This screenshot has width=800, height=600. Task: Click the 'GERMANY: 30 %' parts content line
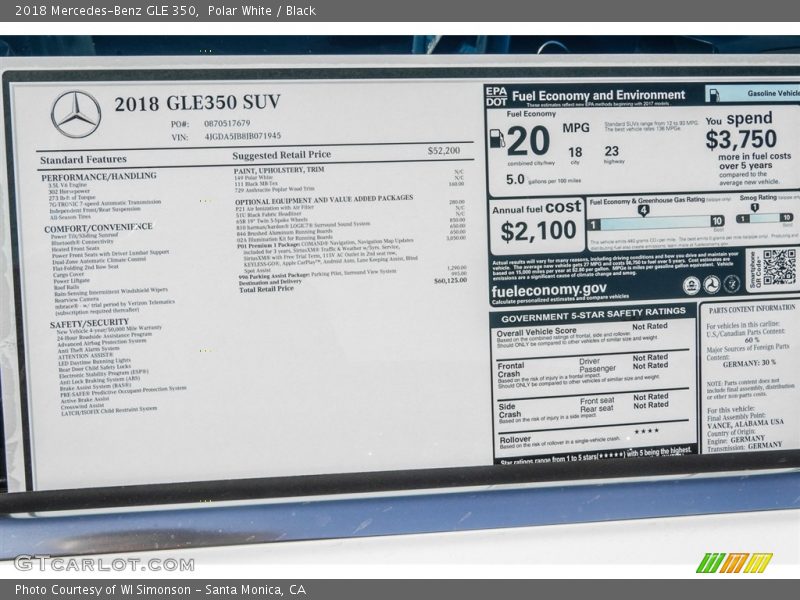click(x=749, y=363)
